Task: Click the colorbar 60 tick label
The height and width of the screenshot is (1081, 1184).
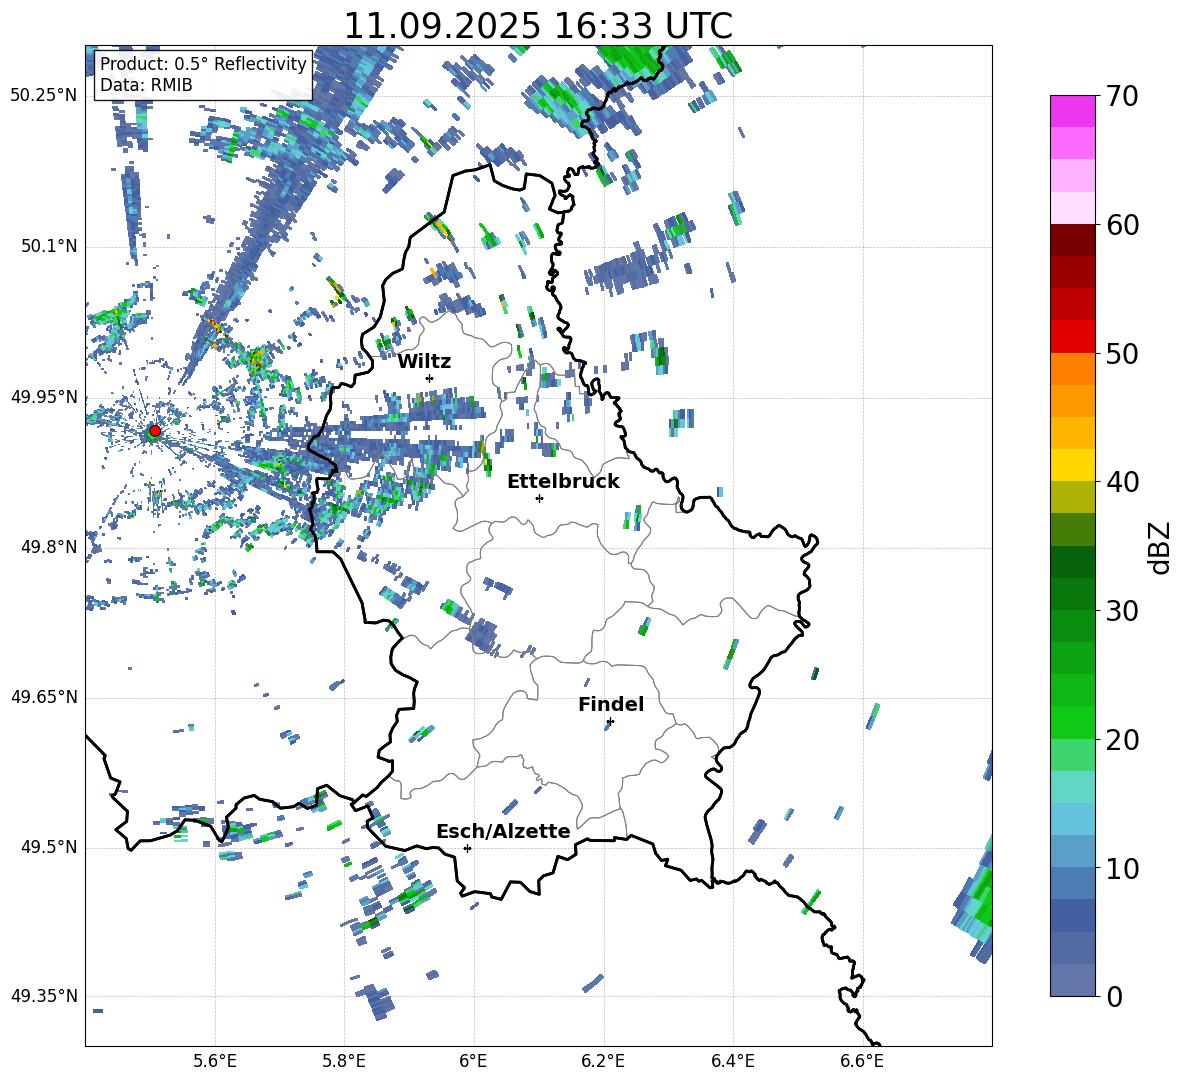Action: pyautogui.click(x=1122, y=225)
